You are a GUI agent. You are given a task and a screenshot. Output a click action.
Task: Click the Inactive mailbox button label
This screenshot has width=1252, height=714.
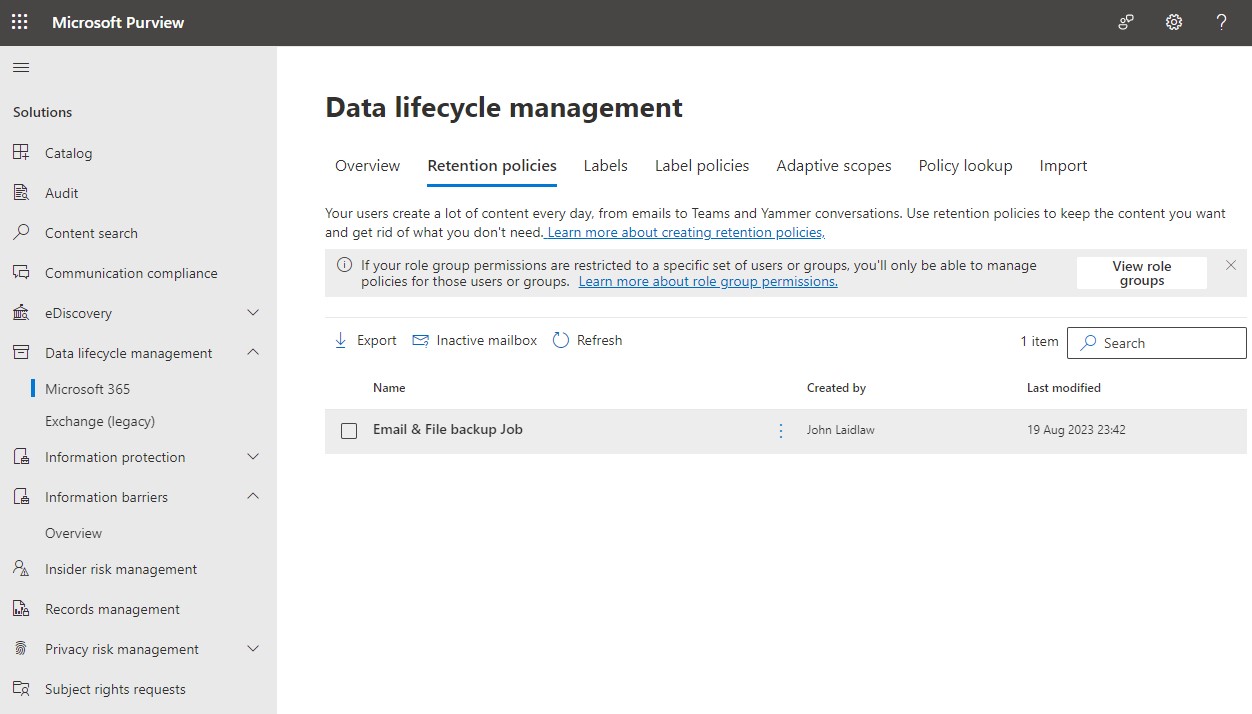(487, 340)
